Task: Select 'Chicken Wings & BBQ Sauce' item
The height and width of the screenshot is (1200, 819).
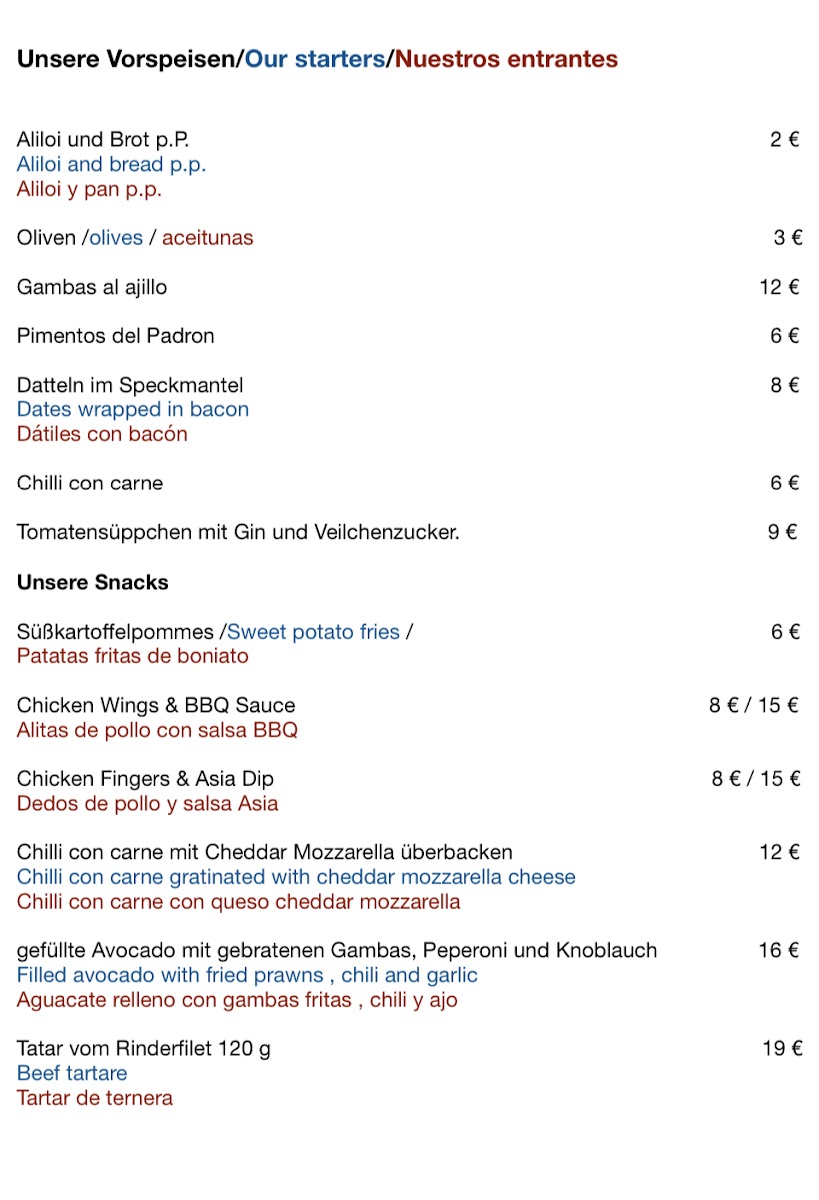Action: [x=156, y=706]
